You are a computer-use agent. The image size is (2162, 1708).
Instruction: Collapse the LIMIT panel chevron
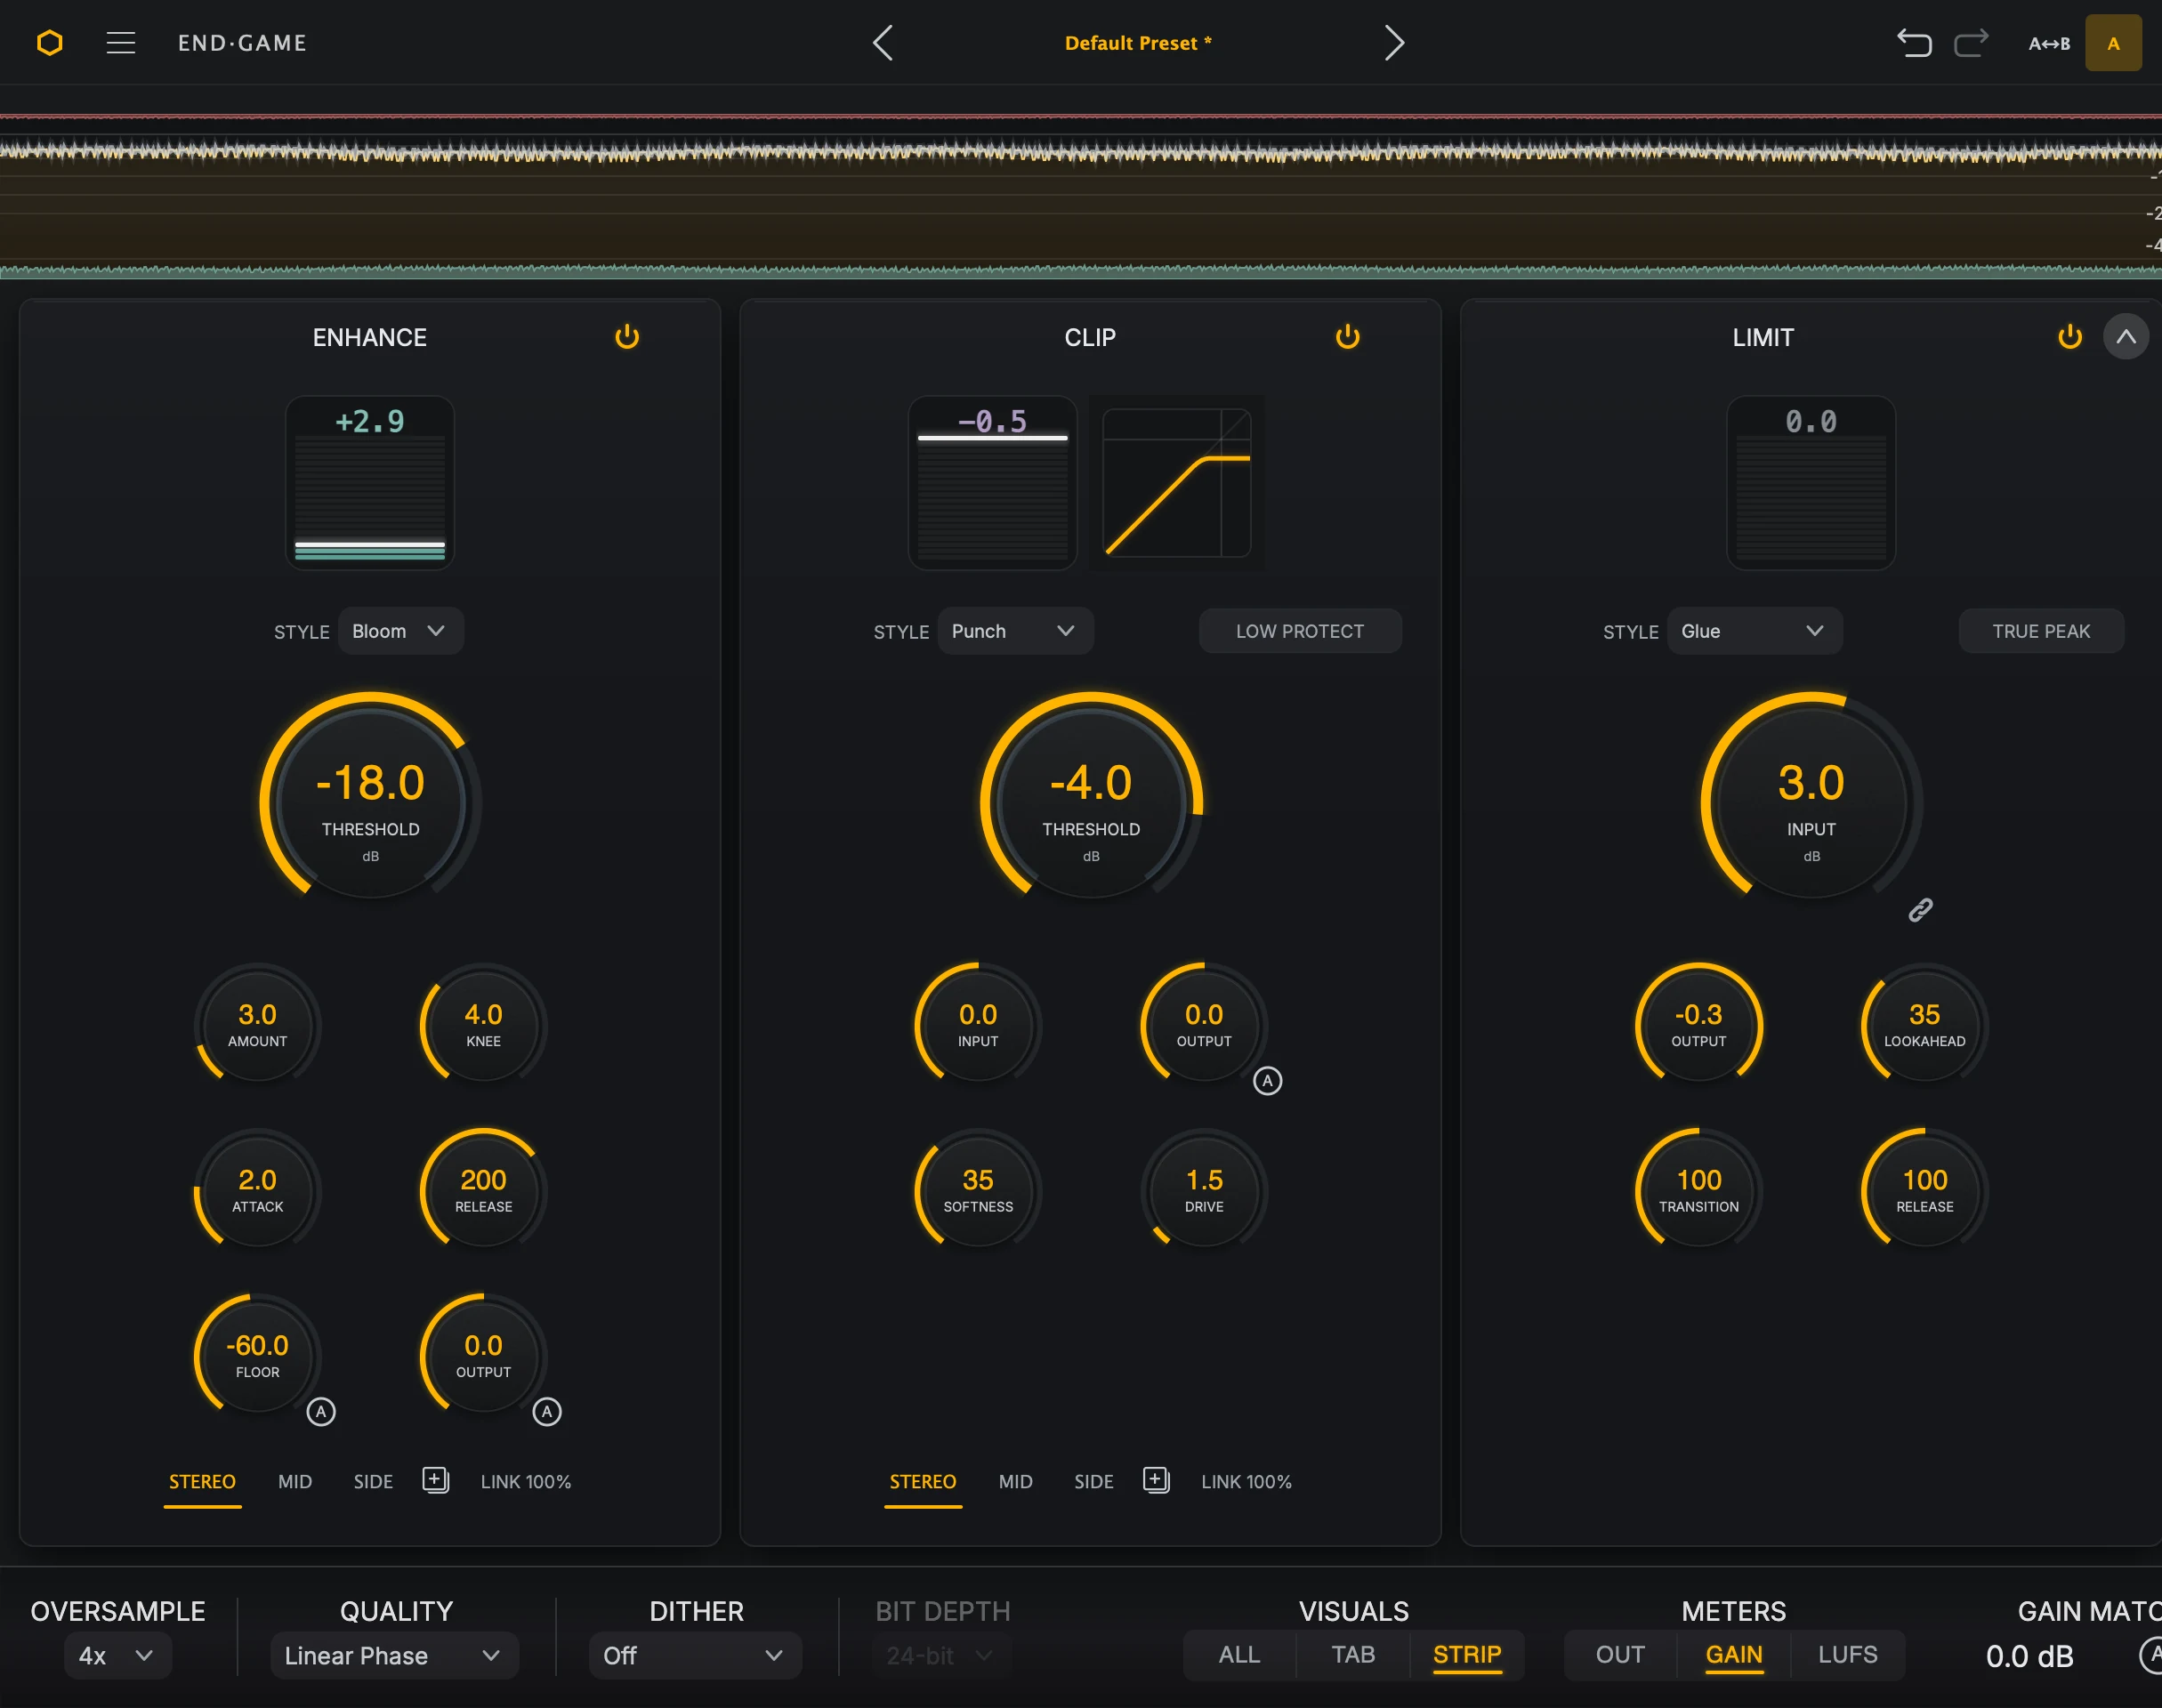tap(2126, 337)
